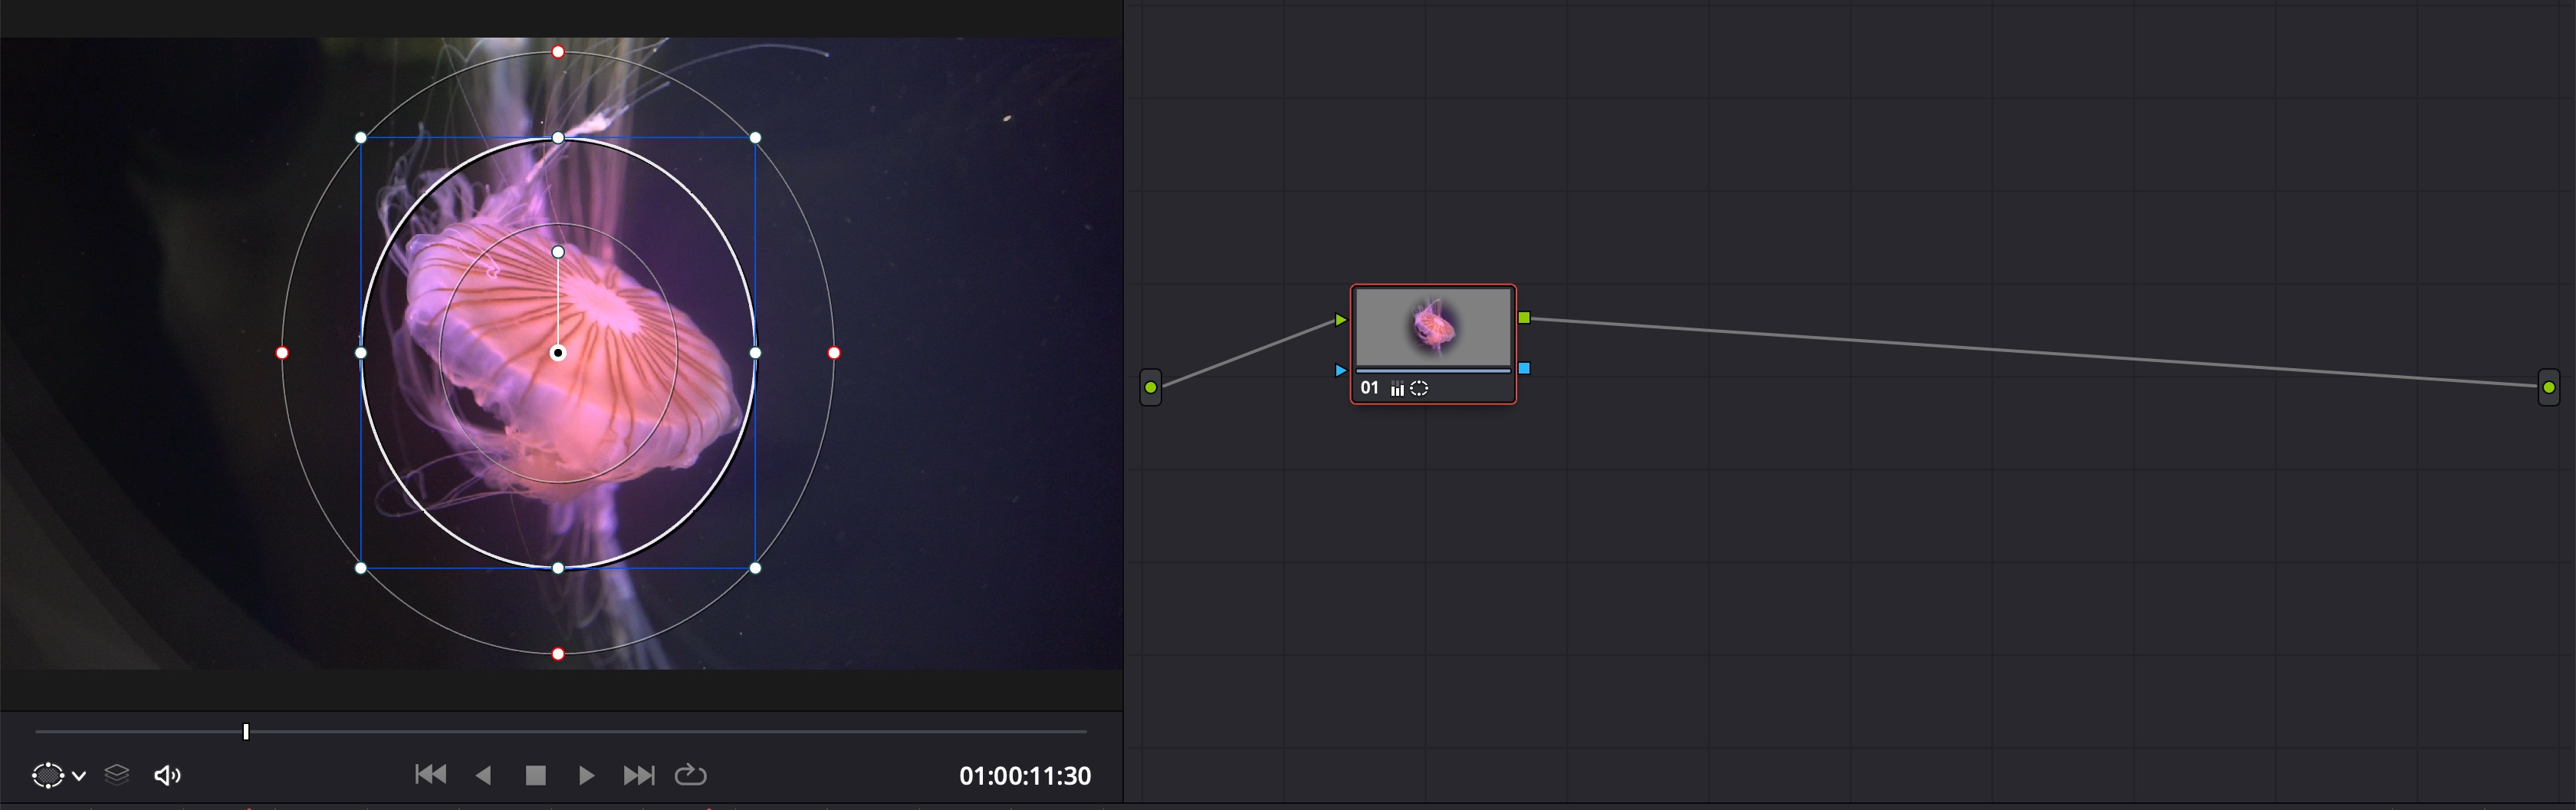Click the viewer overlay Power Window icon
This screenshot has width=2576, height=810.
pos(47,775)
